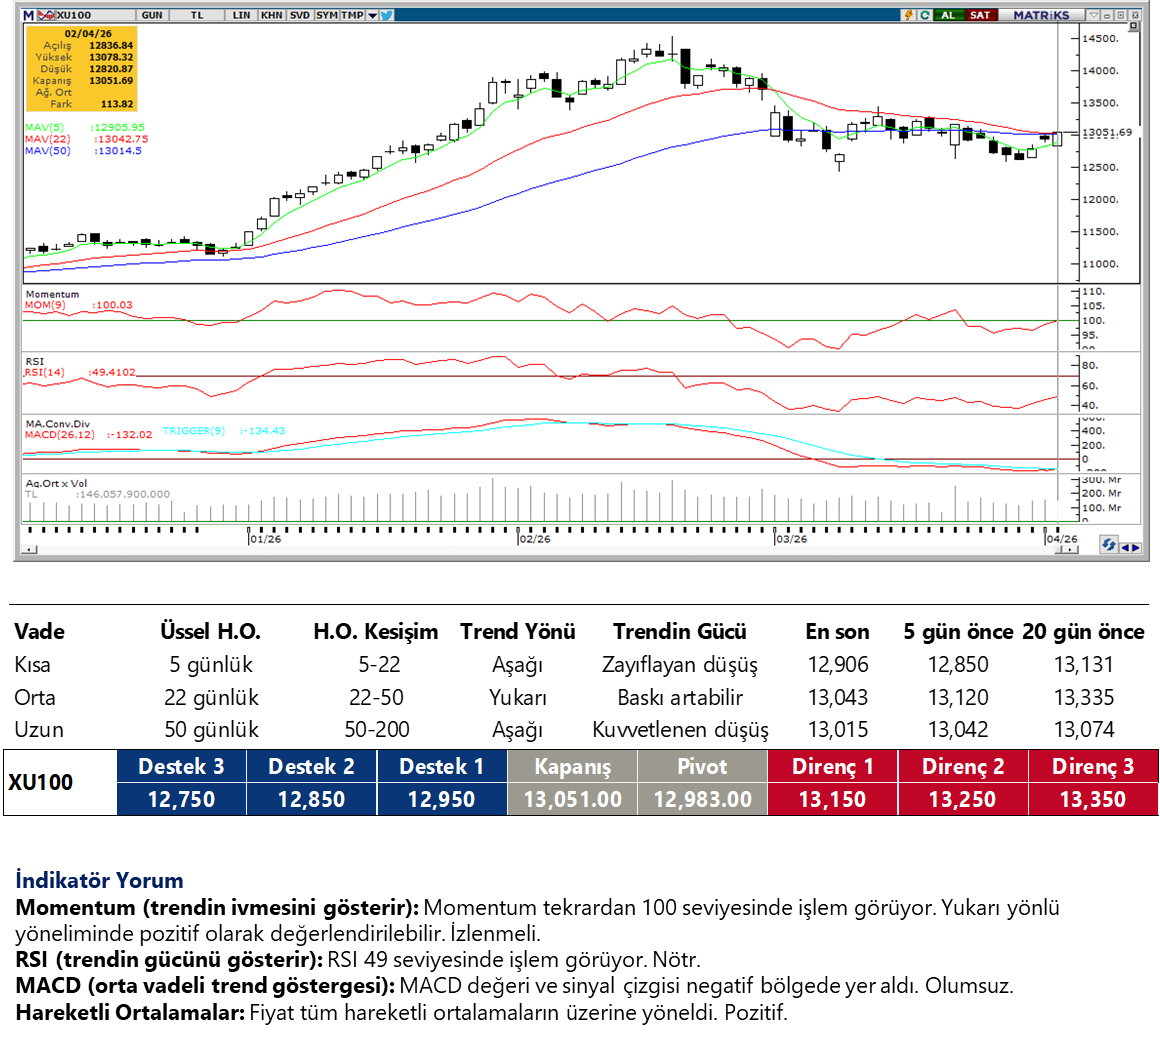Click the Matriks M logo icon
The image size is (1160, 1038).
pyautogui.click(x=28, y=15)
